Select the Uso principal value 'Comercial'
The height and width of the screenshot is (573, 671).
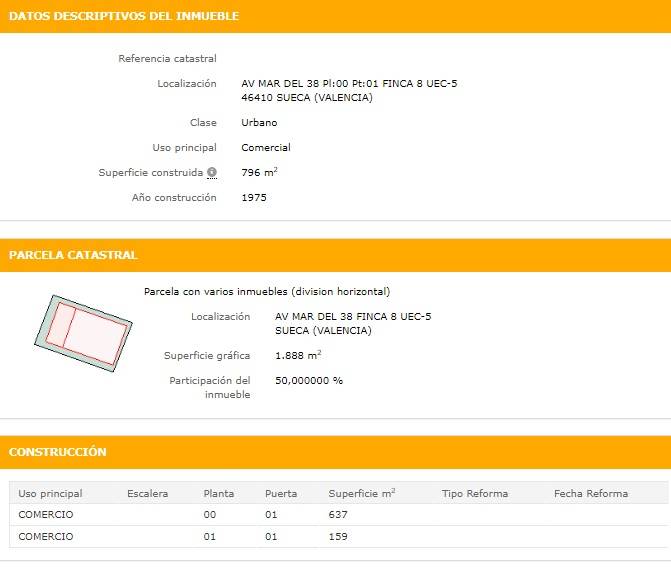click(266, 148)
